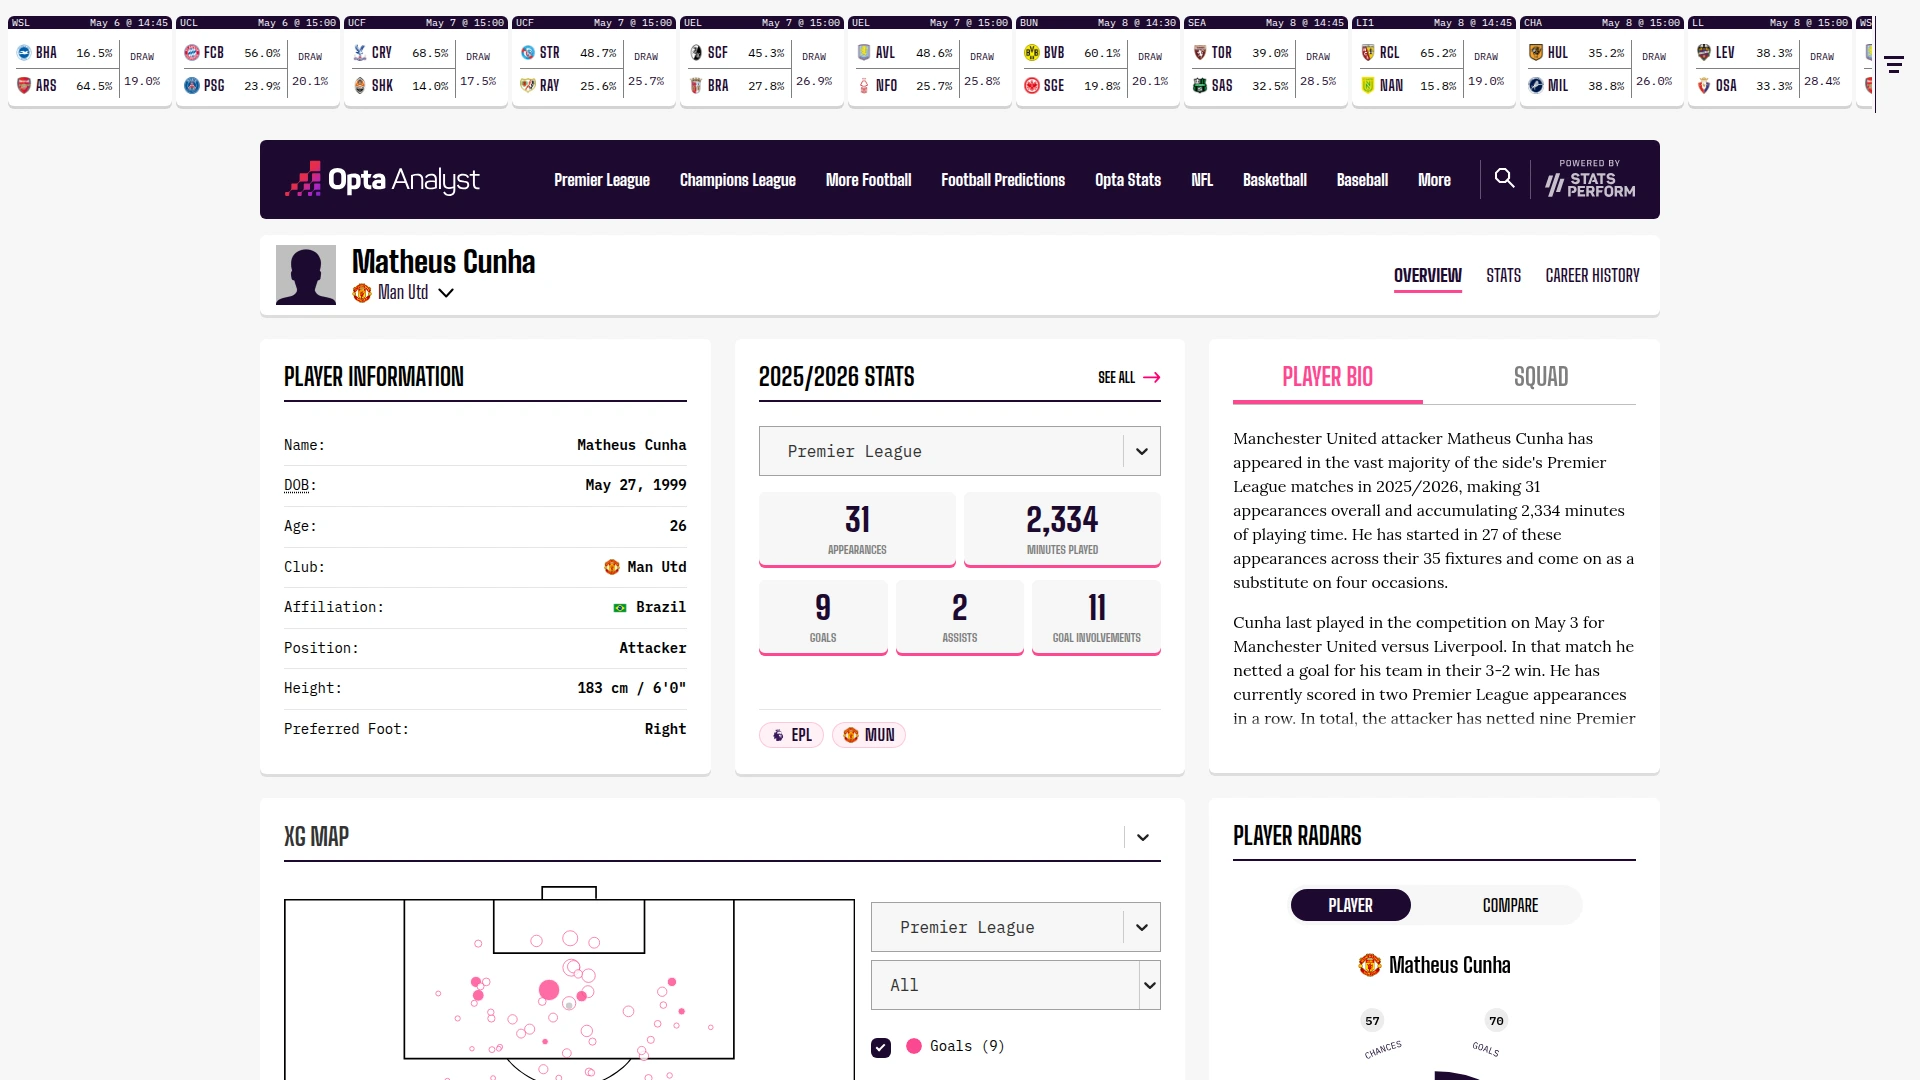Viewport: 1920px width, 1080px height.
Task: Switch to the Overview tab
Action: click(1428, 276)
